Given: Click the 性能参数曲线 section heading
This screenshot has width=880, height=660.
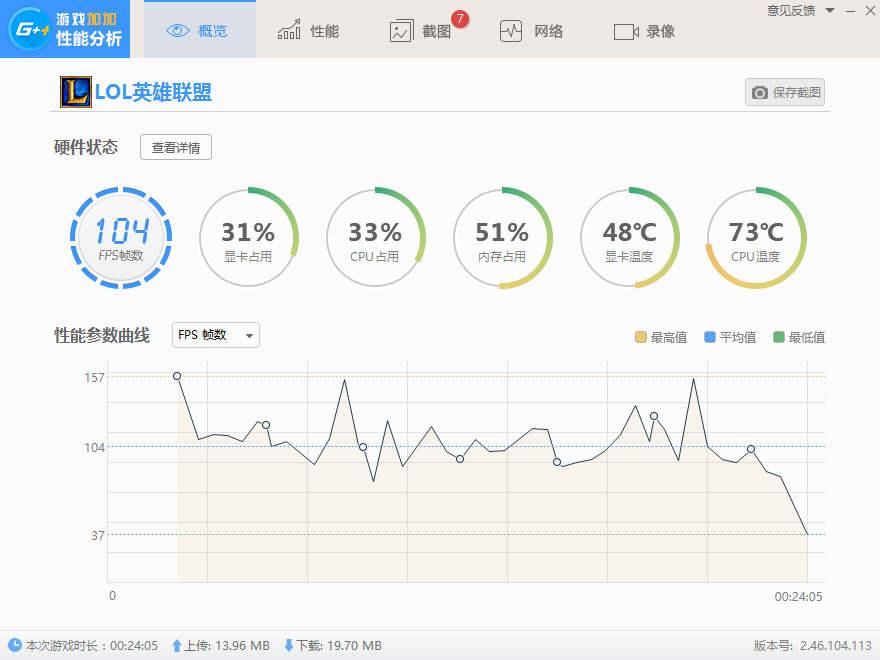Looking at the screenshot, I should coord(102,335).
